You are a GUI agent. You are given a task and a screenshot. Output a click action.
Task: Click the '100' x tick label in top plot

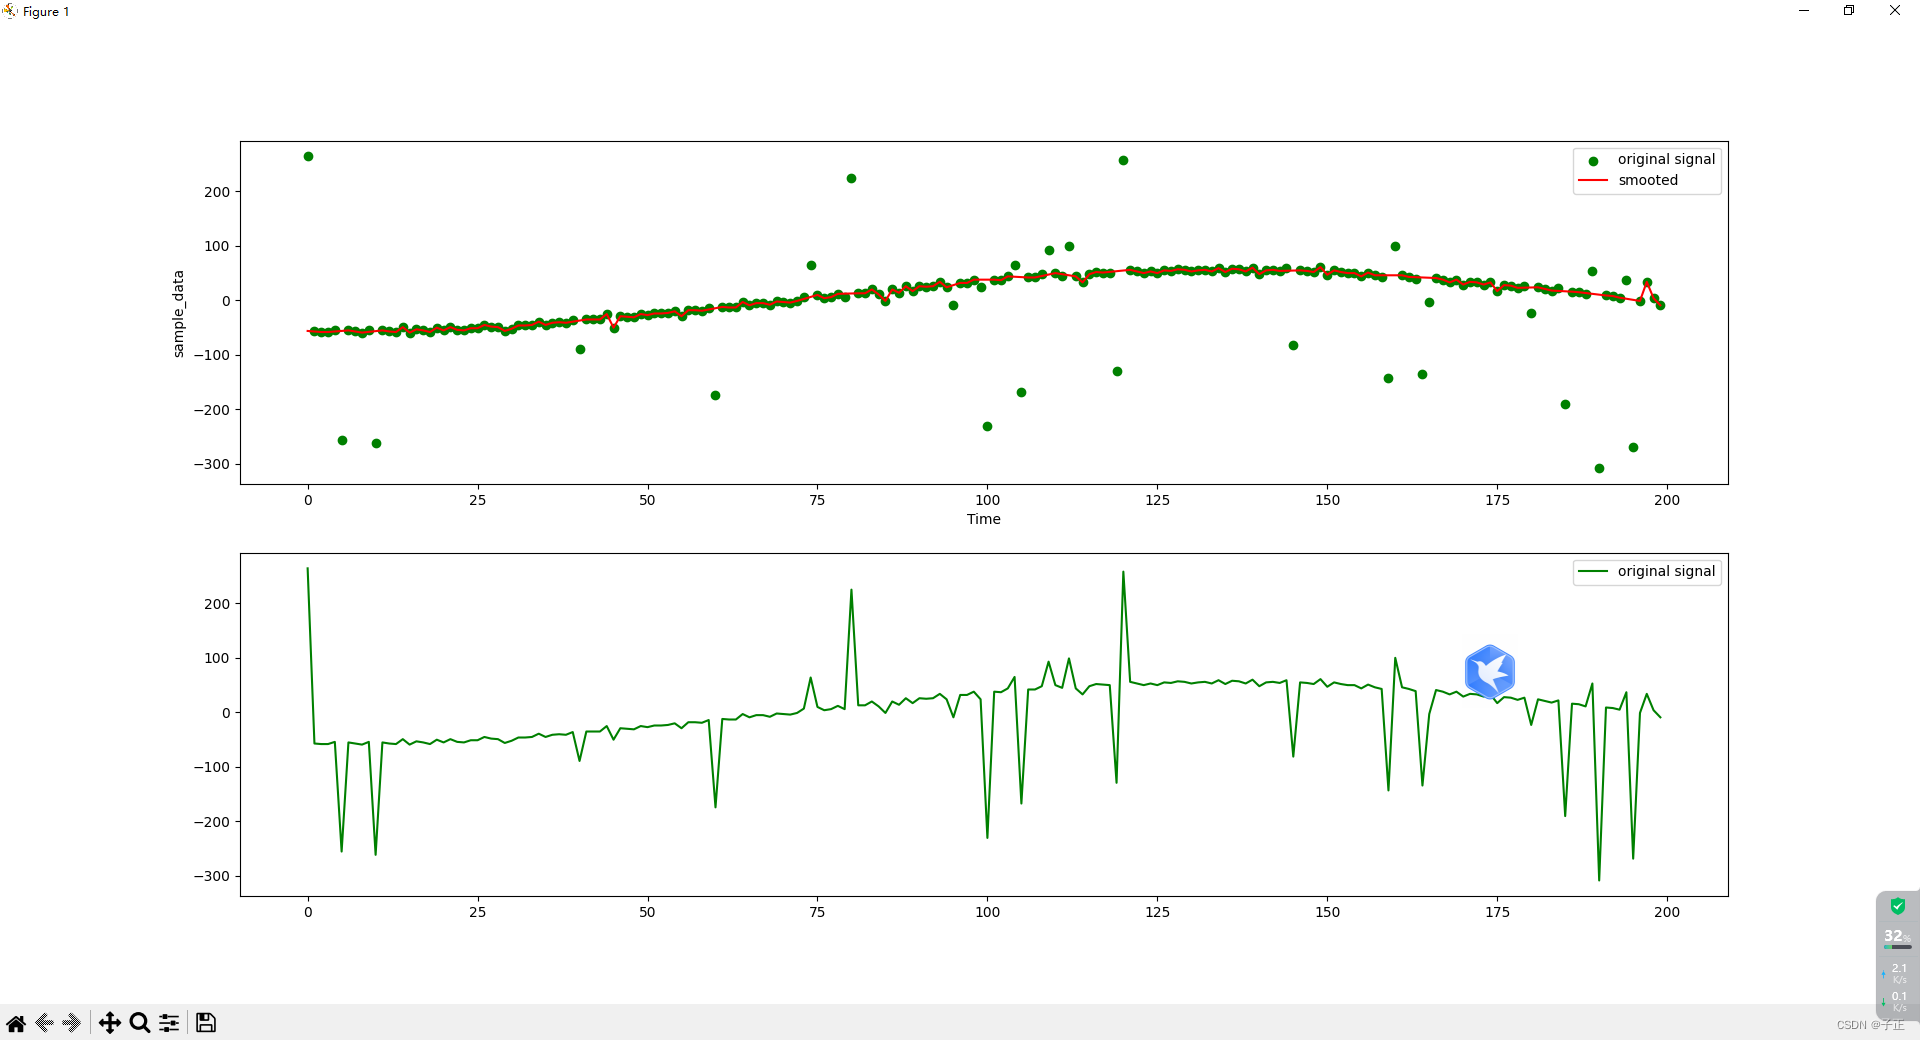click(987, 500)
